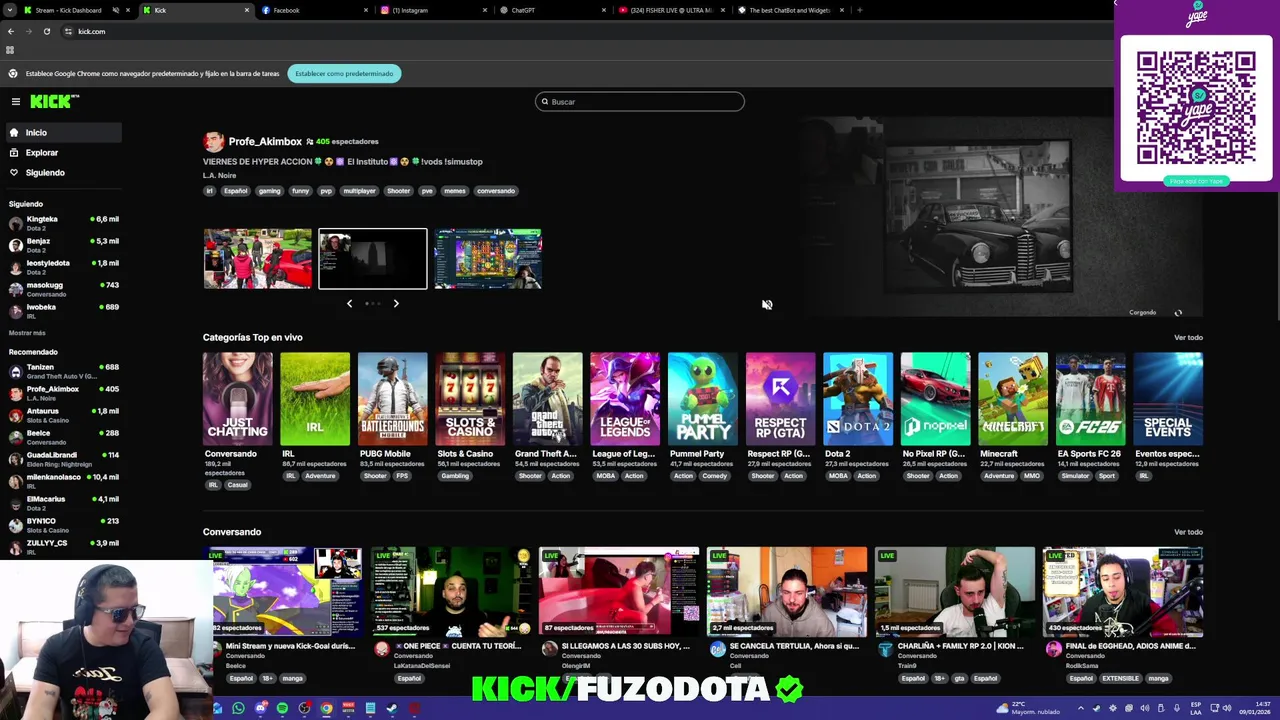
Task: Open ONE PIECE live stream card
Action: pyautogui.click(x=451, y=591)
